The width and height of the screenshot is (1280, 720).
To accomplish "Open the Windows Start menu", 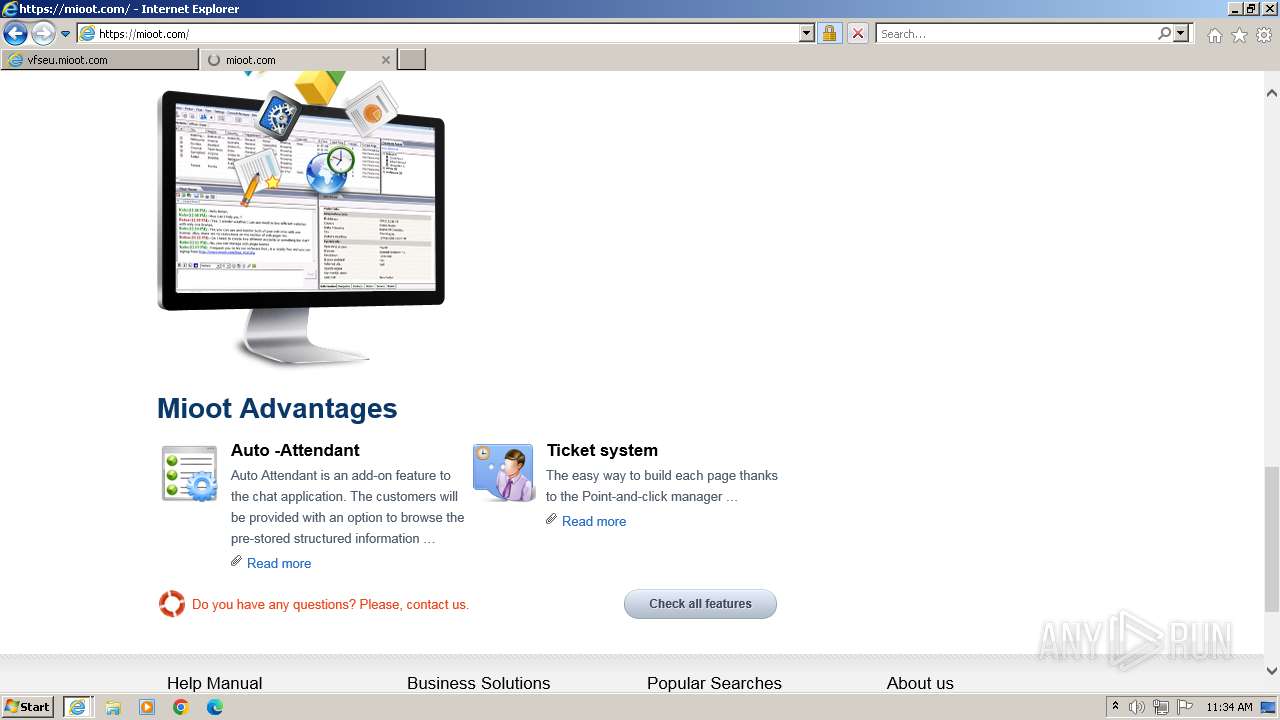I will coord(28,707).
